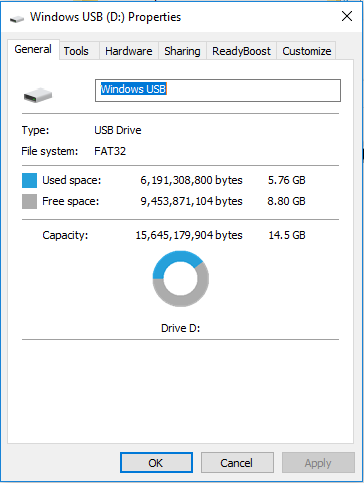The width and height of the screenshot is (364, 483).
Task: Click the 'FAT32' file system value
Action: [110, 151]
